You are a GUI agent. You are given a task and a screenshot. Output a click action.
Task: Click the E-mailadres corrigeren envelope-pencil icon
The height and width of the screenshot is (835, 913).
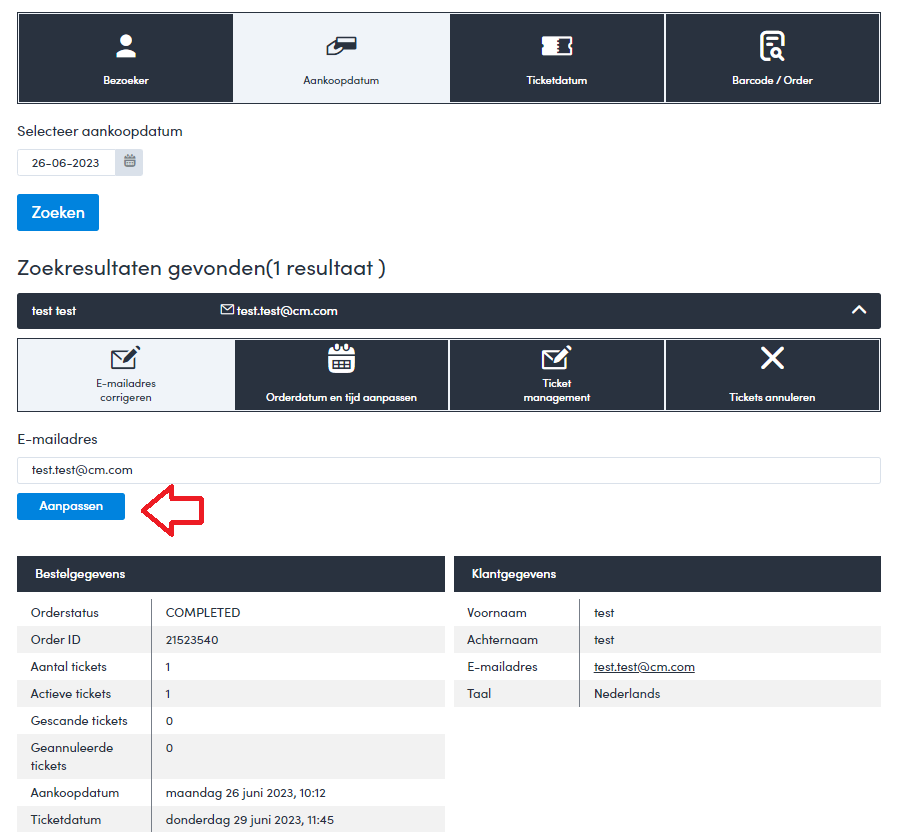[x=126, y=358]
